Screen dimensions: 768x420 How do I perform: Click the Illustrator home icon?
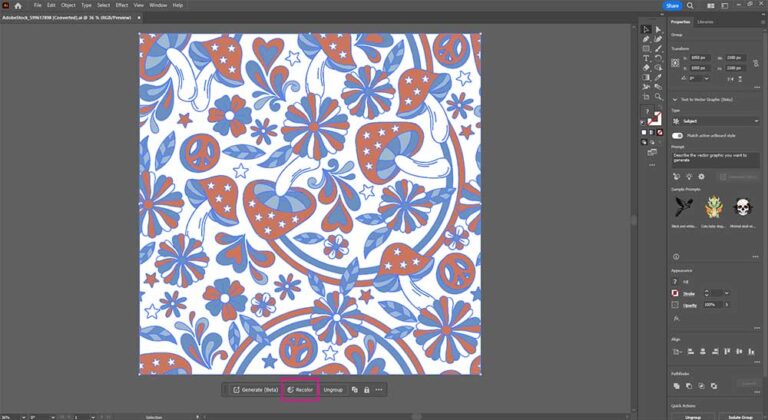[x=17, y=5]
